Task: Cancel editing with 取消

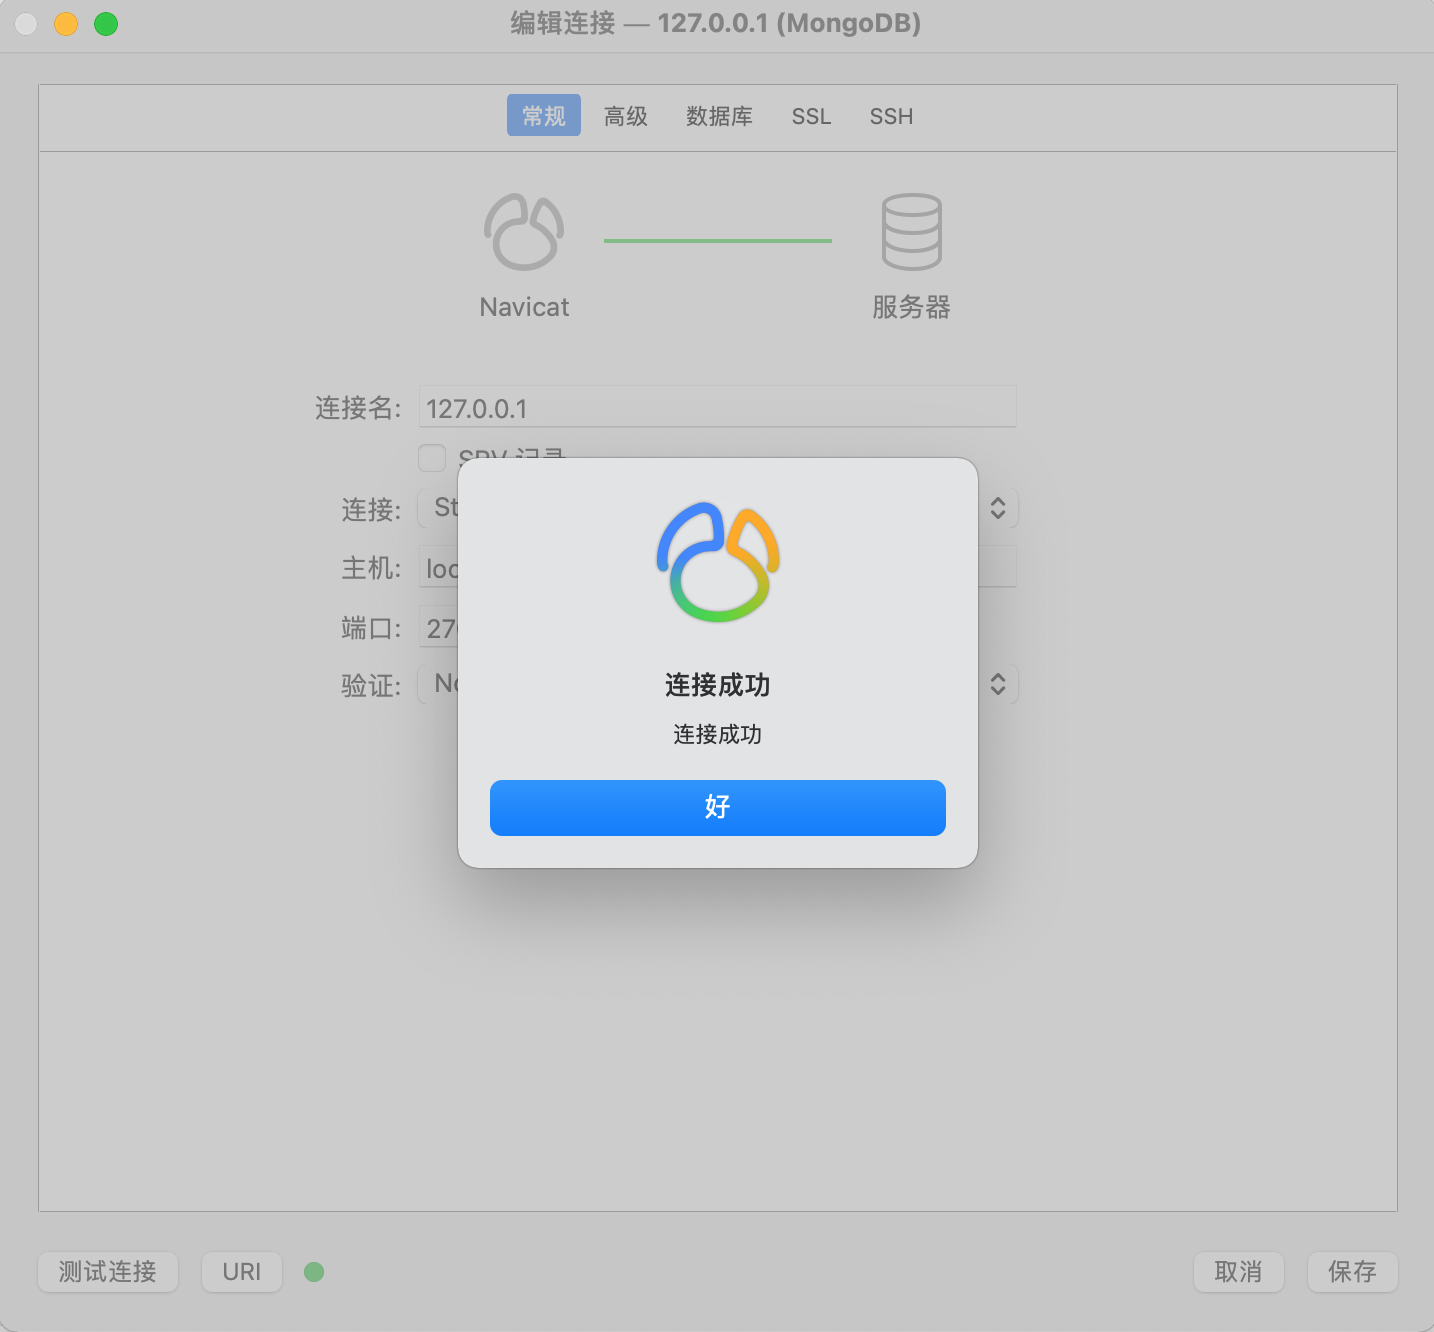Action: coord(1238,1271)
